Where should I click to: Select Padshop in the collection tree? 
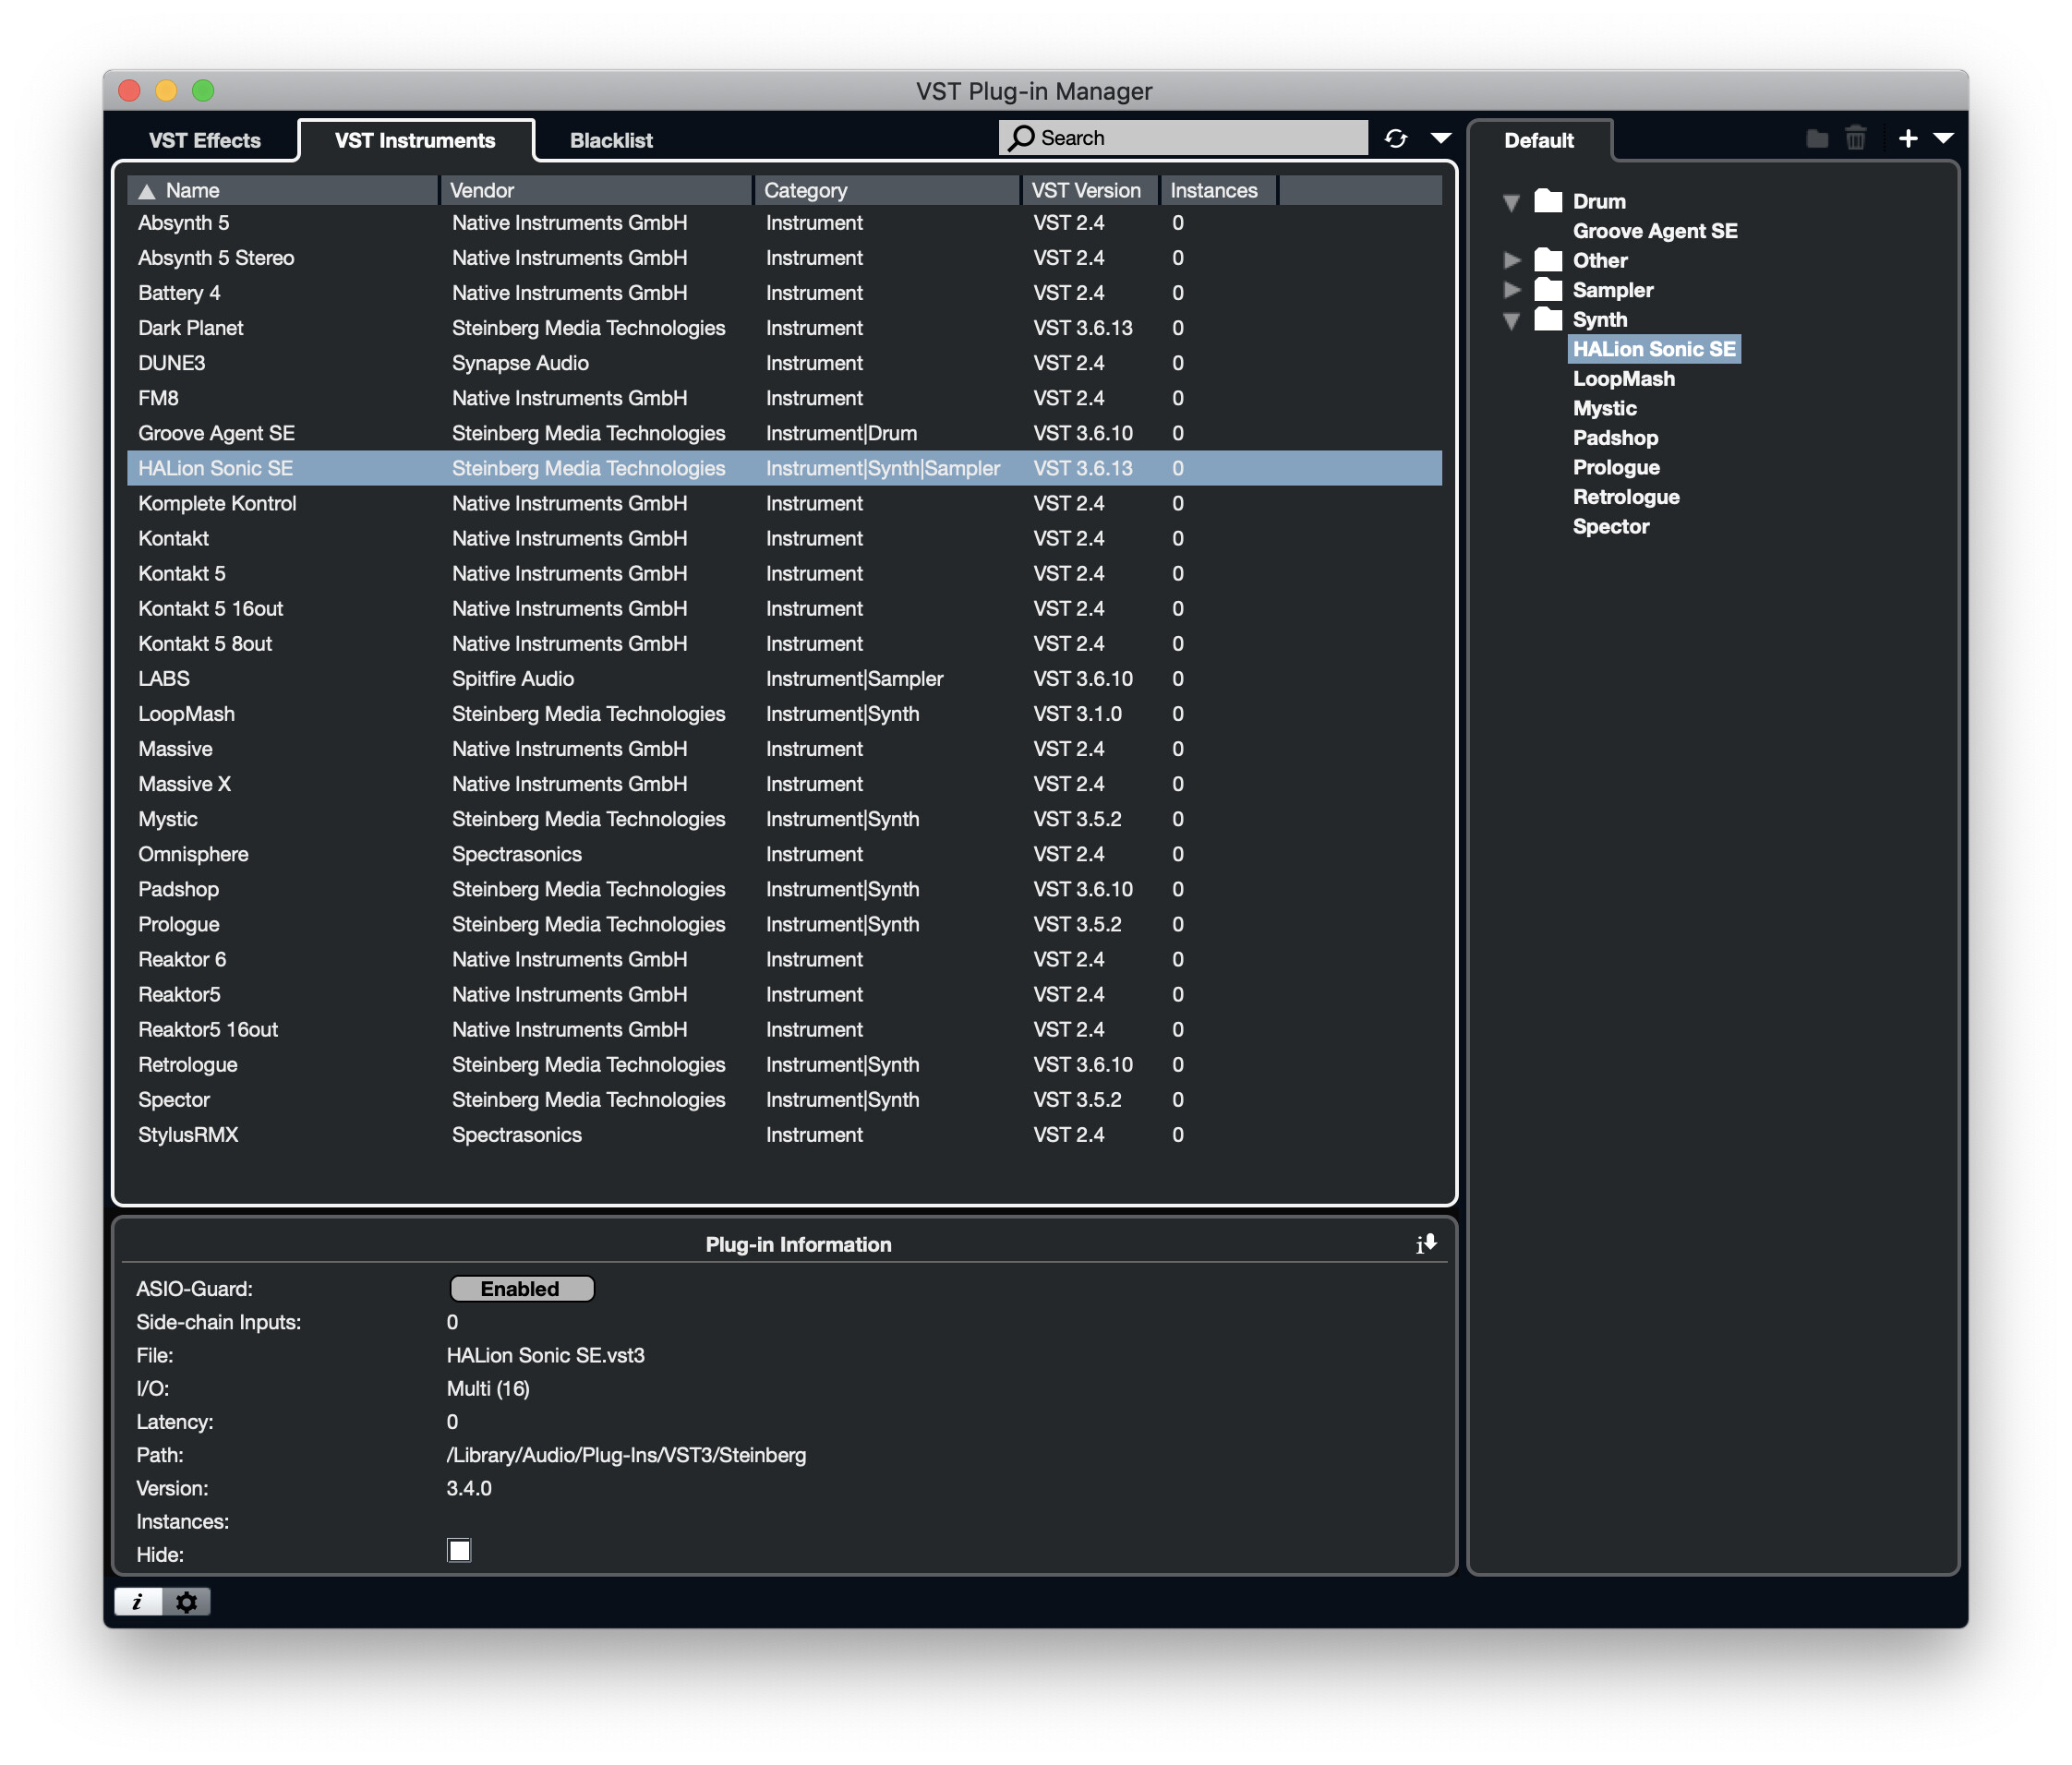1615,438
